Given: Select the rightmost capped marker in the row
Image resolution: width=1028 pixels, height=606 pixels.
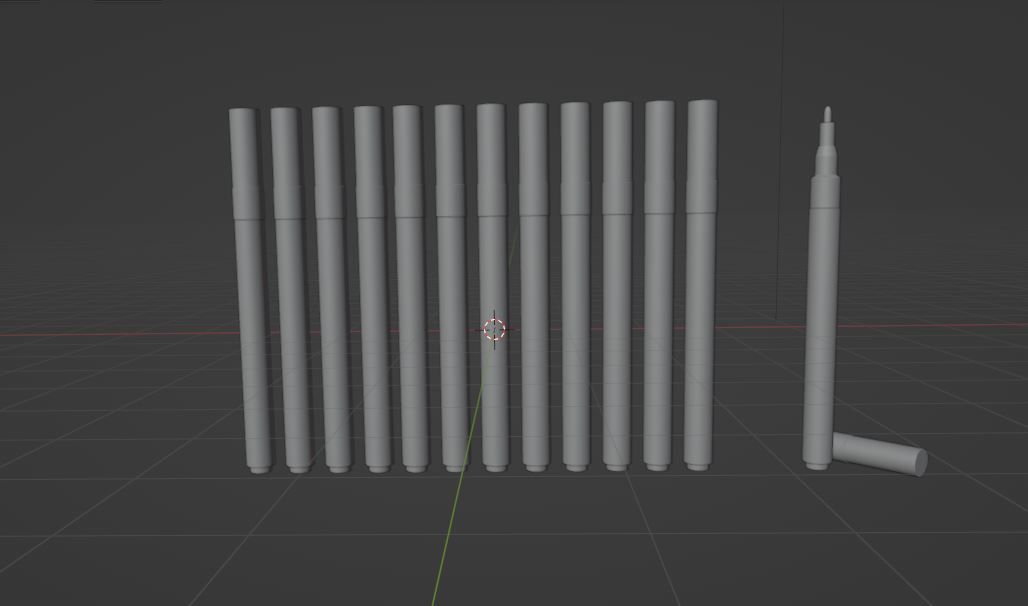Looking at the screenshot, I should click(700, 286).
